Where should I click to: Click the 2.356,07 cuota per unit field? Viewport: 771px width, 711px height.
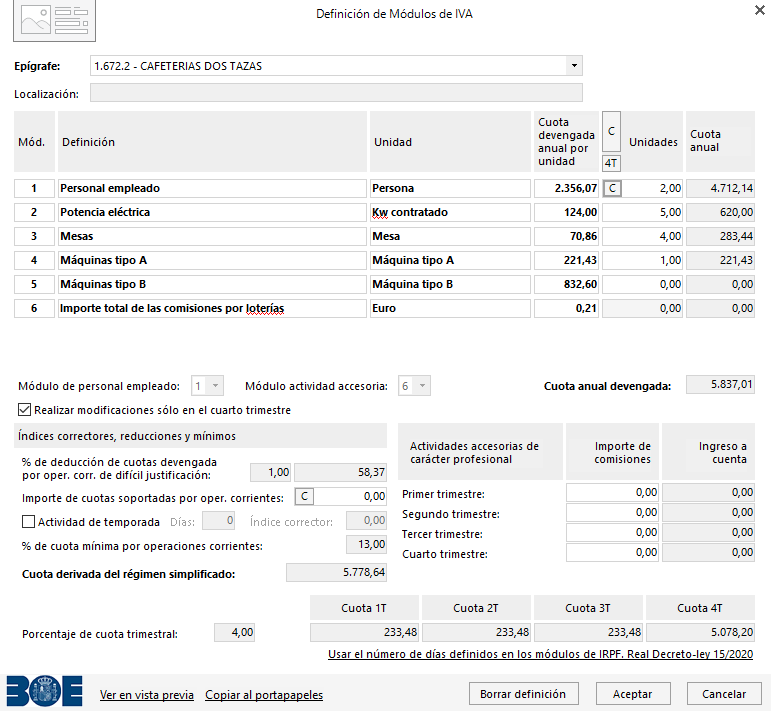click(x=566, y=188)
